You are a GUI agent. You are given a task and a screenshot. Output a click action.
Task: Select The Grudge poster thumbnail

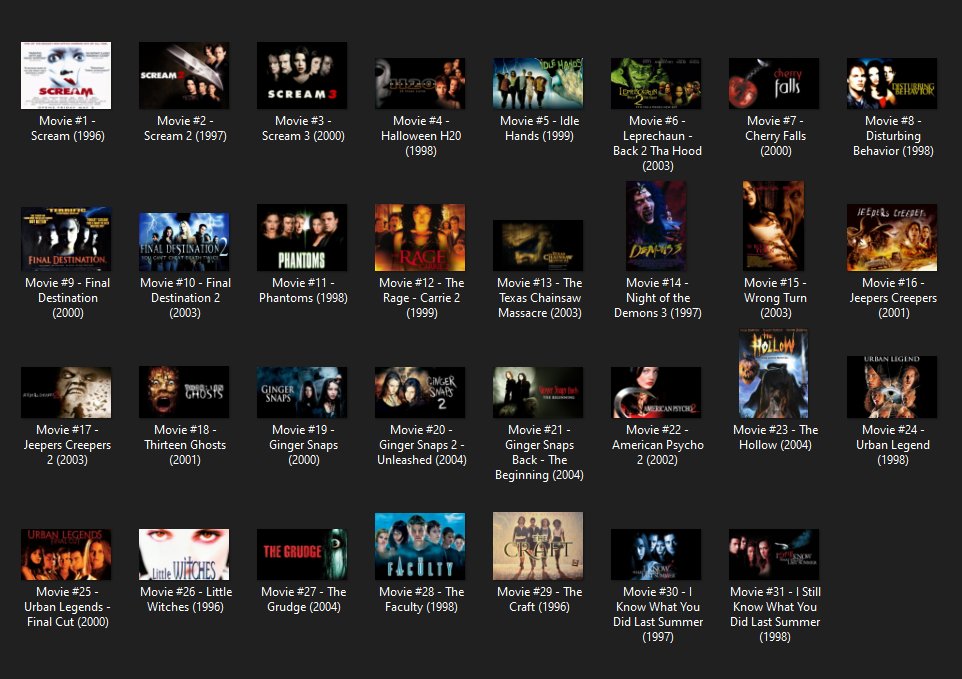tap(302, 554)
